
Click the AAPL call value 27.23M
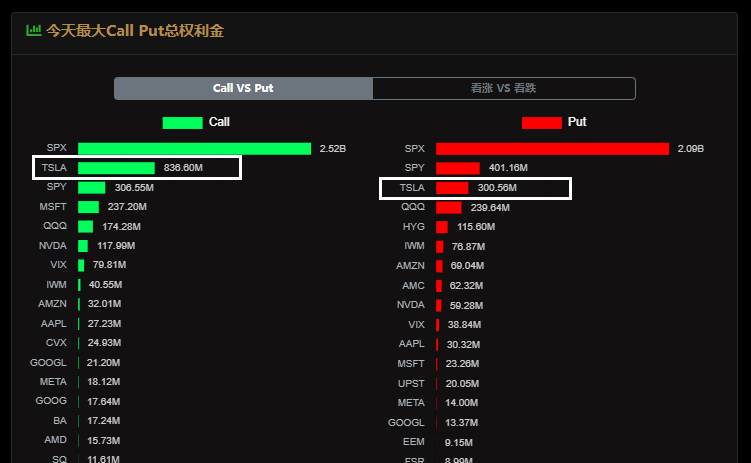coord(104,324)
